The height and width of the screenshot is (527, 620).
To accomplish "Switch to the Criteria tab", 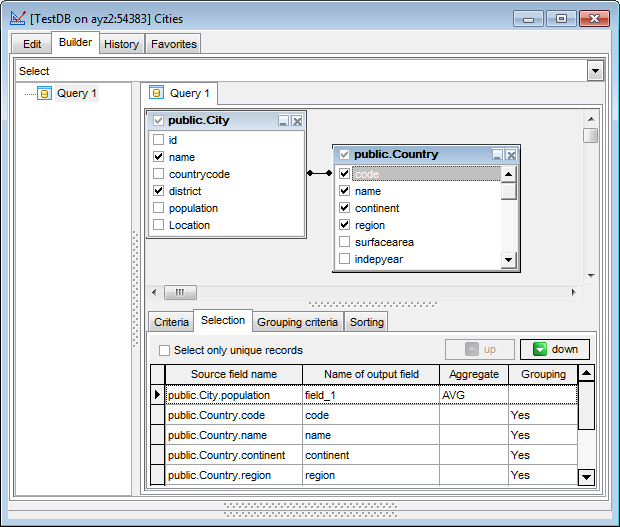I will click(171, 322).
